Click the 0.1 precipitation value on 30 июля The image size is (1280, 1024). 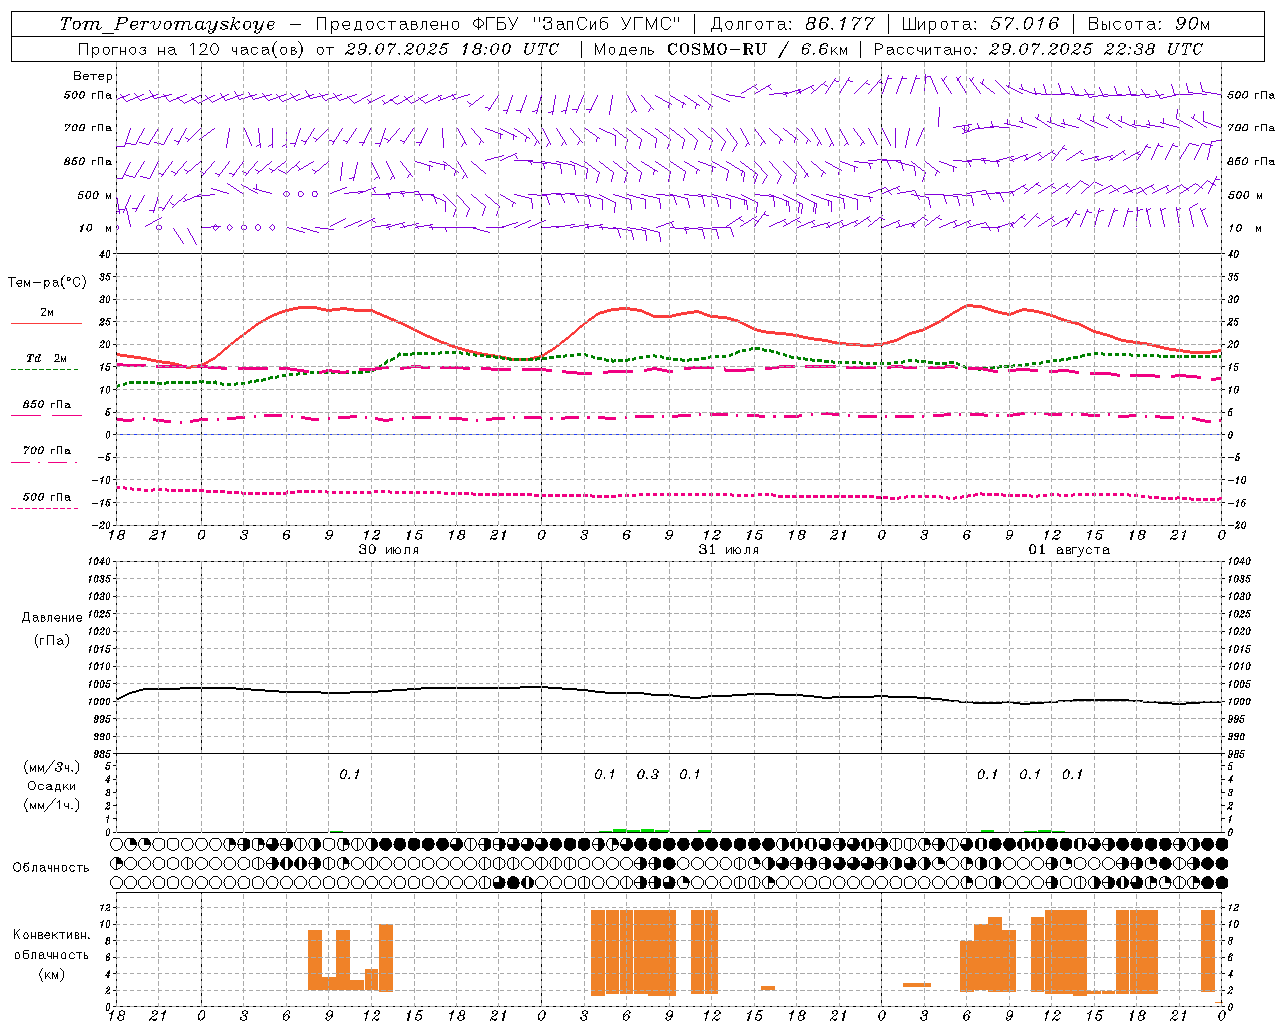coord(349,774)
